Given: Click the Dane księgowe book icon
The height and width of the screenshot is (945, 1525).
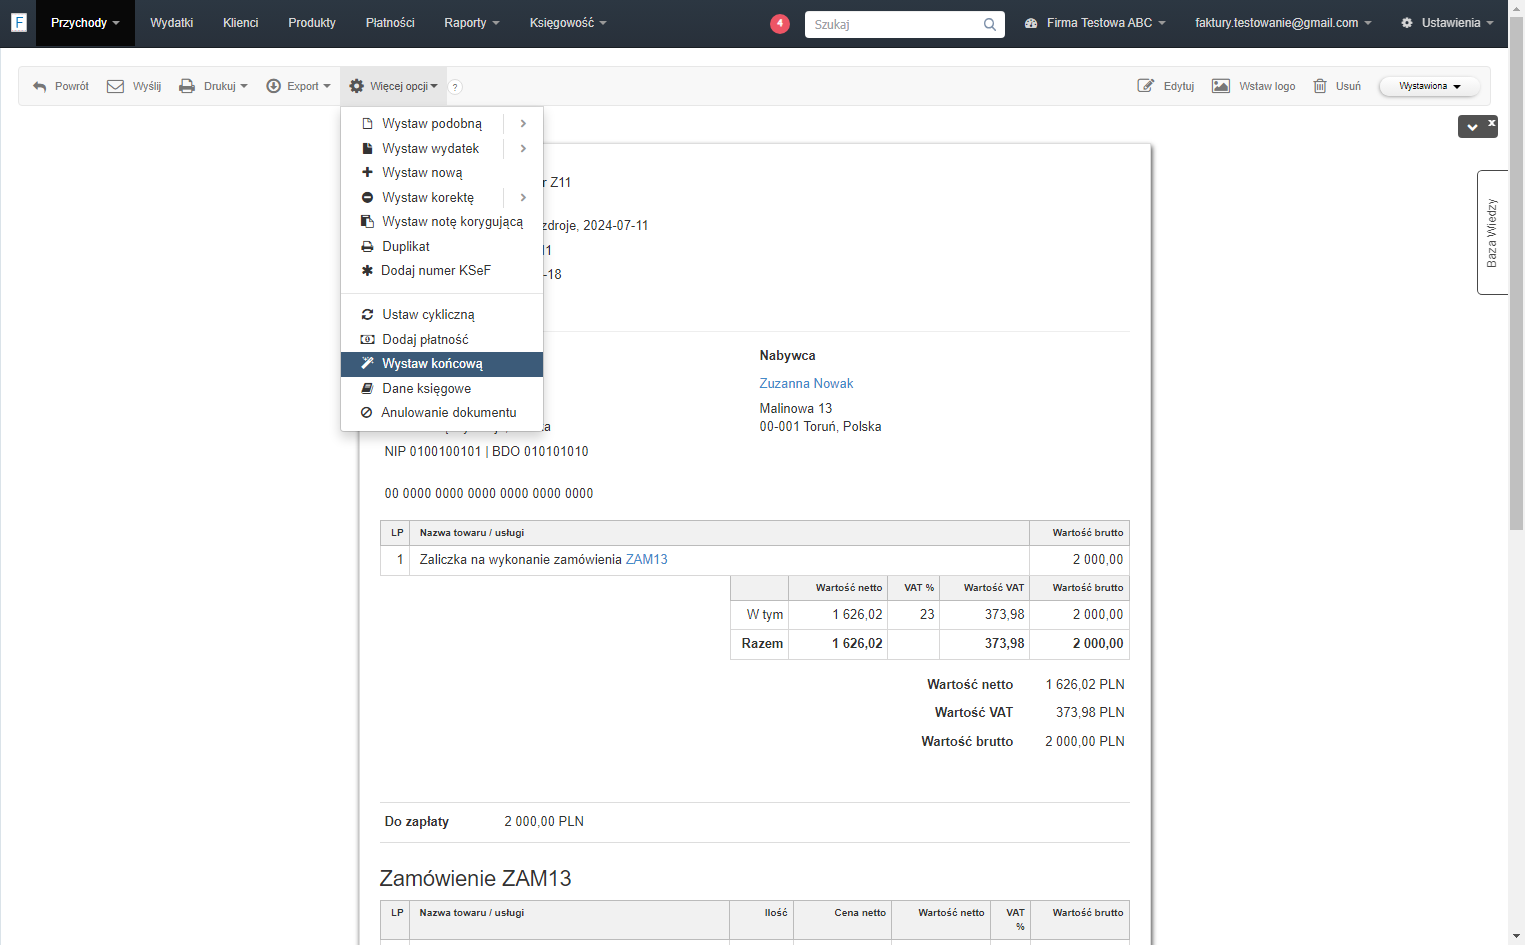Looking at the screenshot, I should 367,388.
